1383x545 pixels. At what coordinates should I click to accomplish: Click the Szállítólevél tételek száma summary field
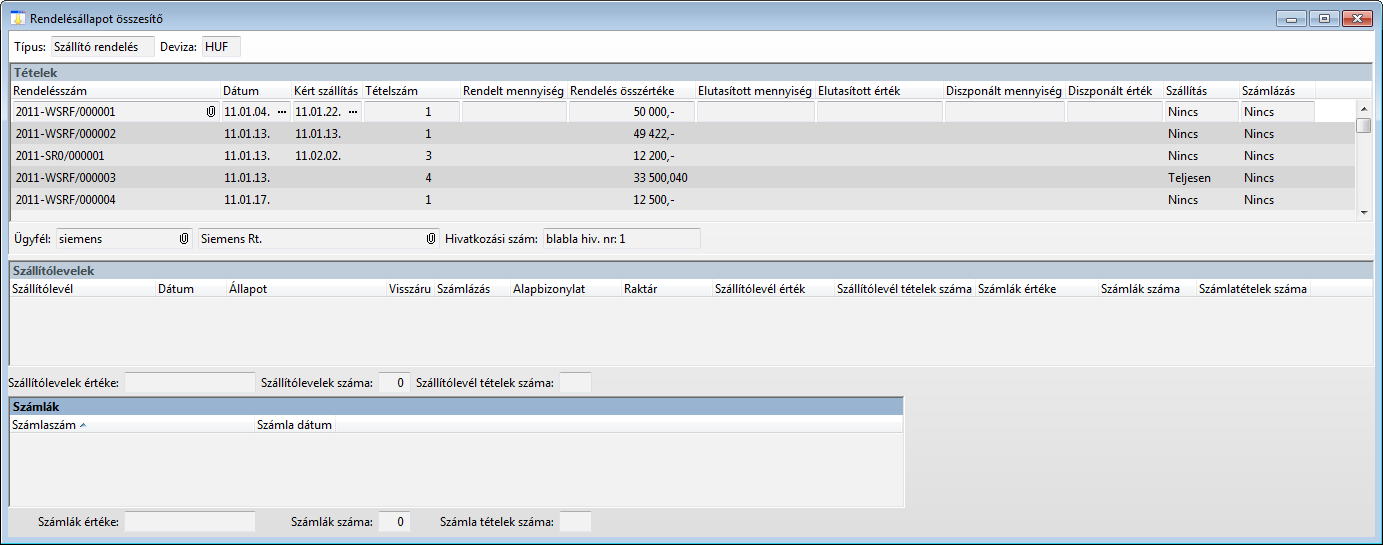pyautogui.click(x=575, y=382)
